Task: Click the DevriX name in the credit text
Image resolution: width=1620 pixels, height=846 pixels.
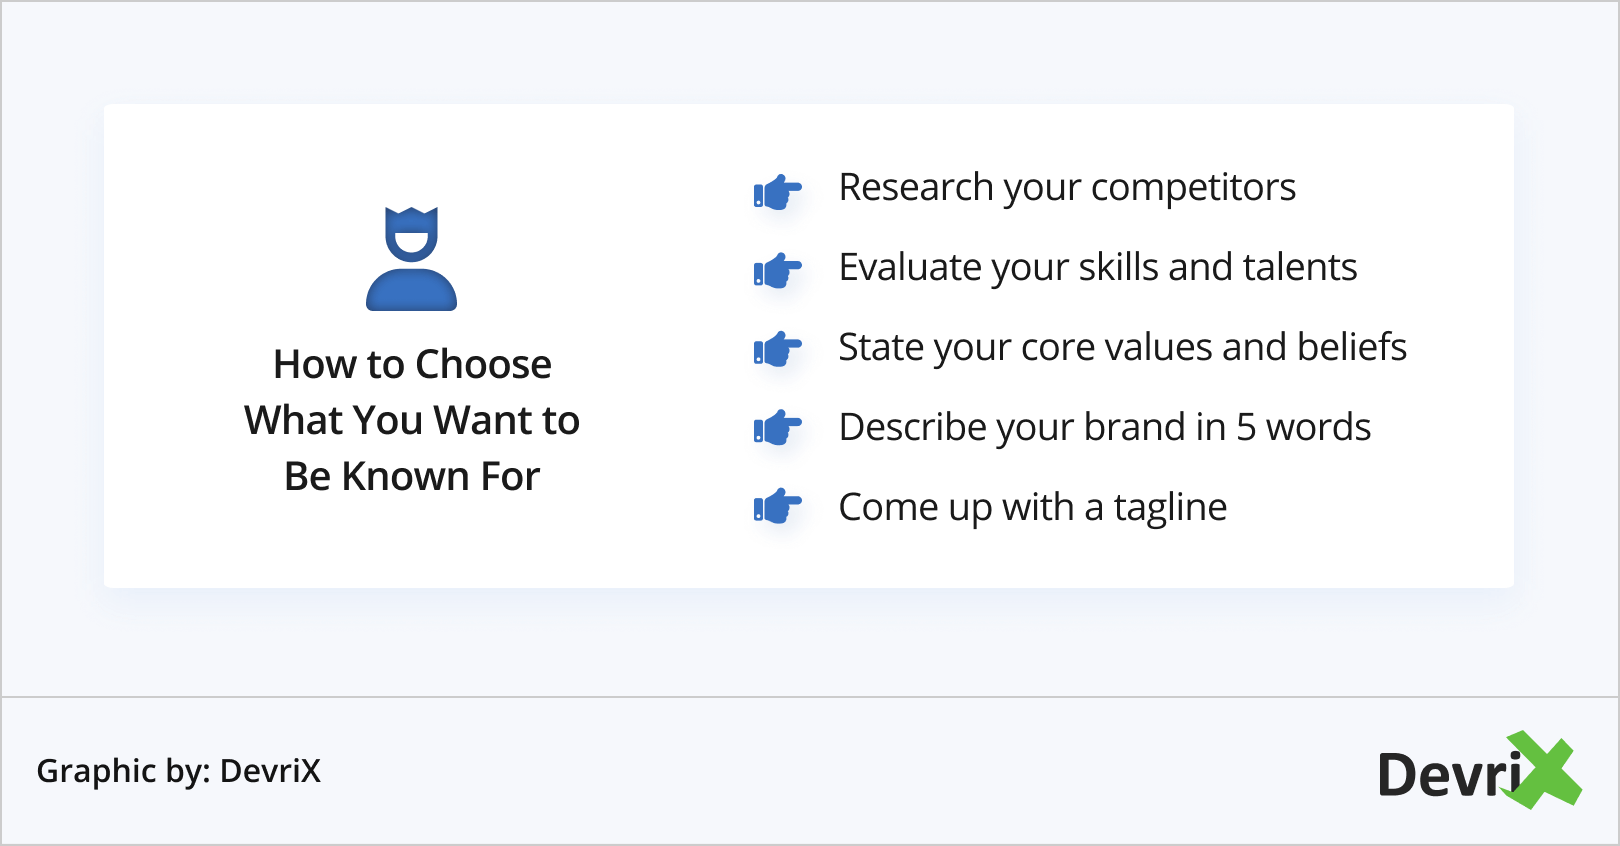Action: coord(270,771)
